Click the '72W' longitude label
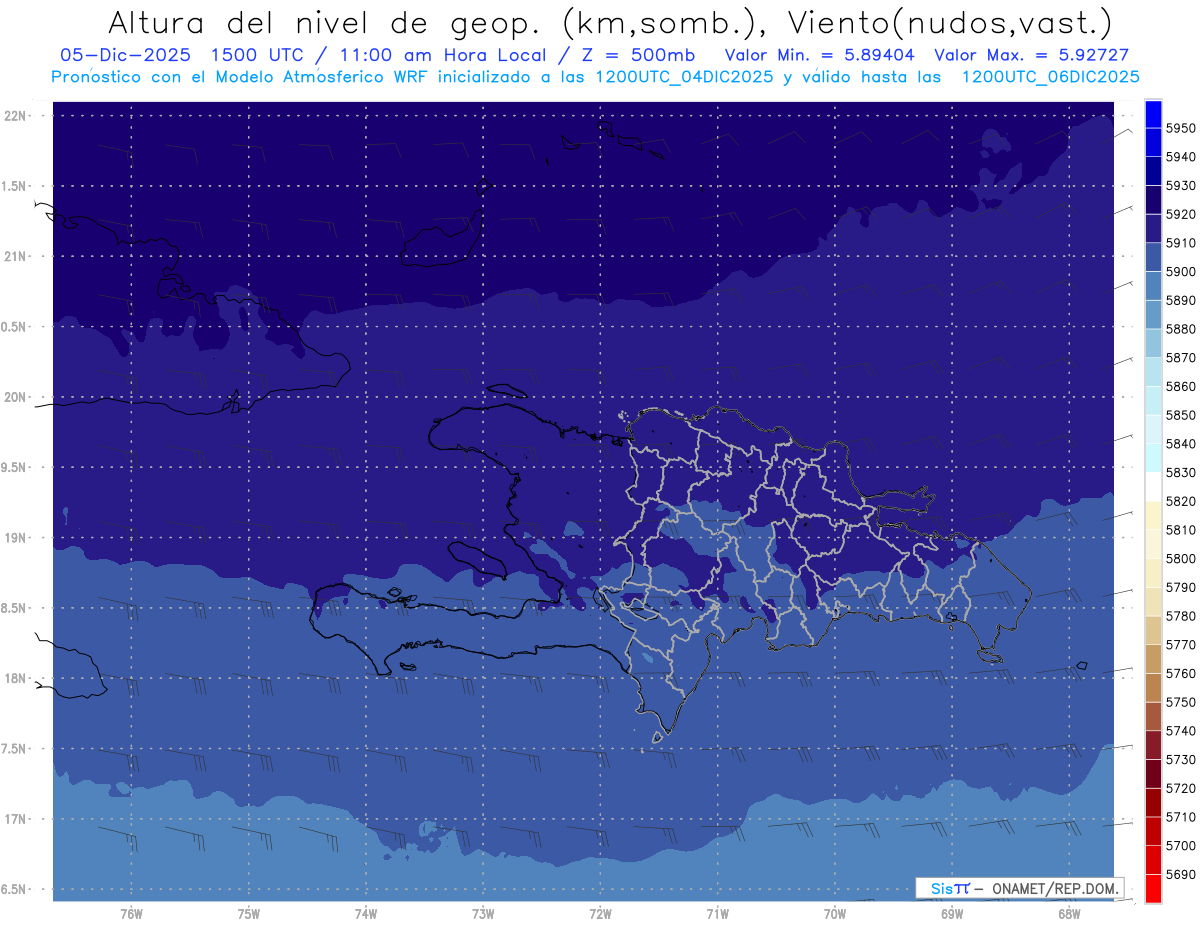1200x927 pixels. 600,914
